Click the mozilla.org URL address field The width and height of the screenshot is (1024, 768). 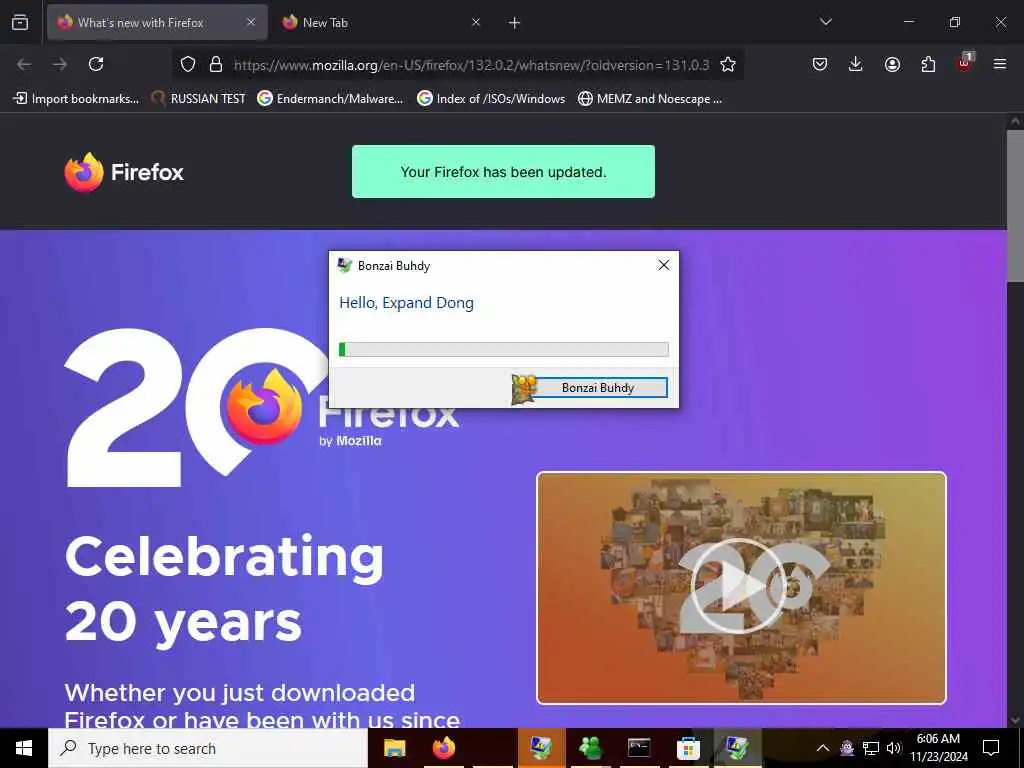(x=471, y=65)
